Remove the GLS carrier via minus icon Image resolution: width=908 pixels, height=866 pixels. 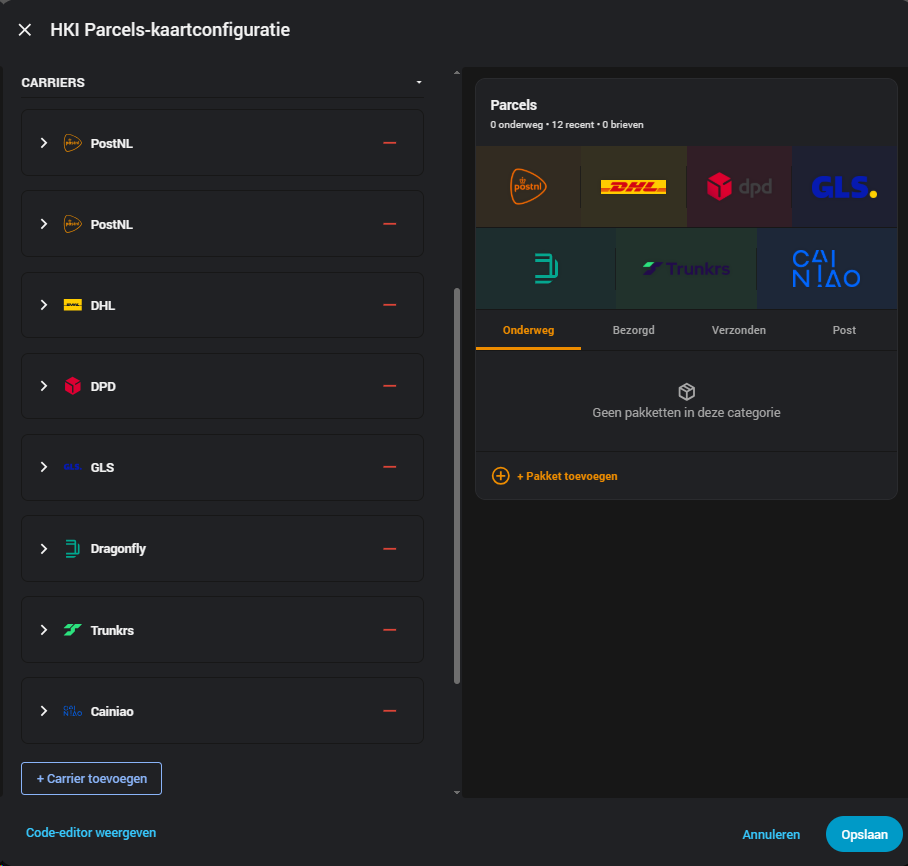coord(390,467)
